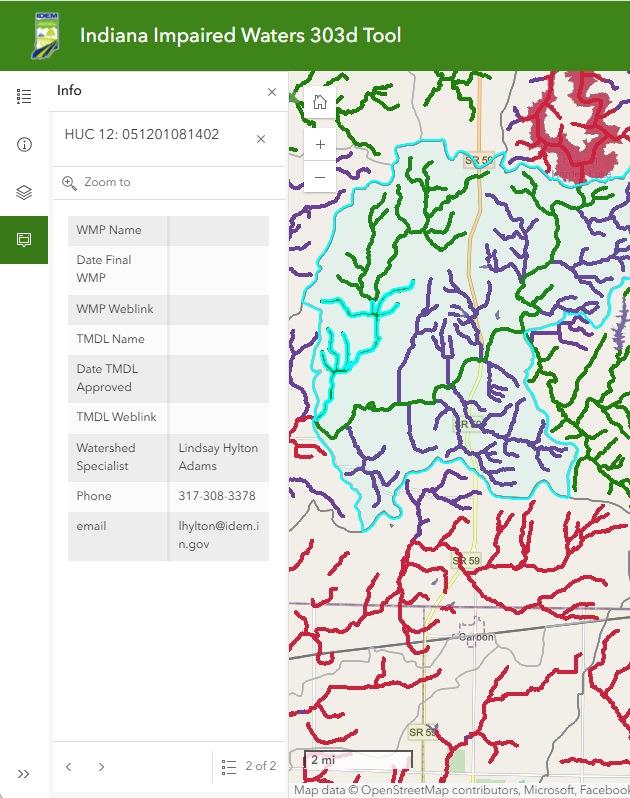Open the Layers list icon
Viewport: 630px width, 798px height.
(x=24, y=192)
